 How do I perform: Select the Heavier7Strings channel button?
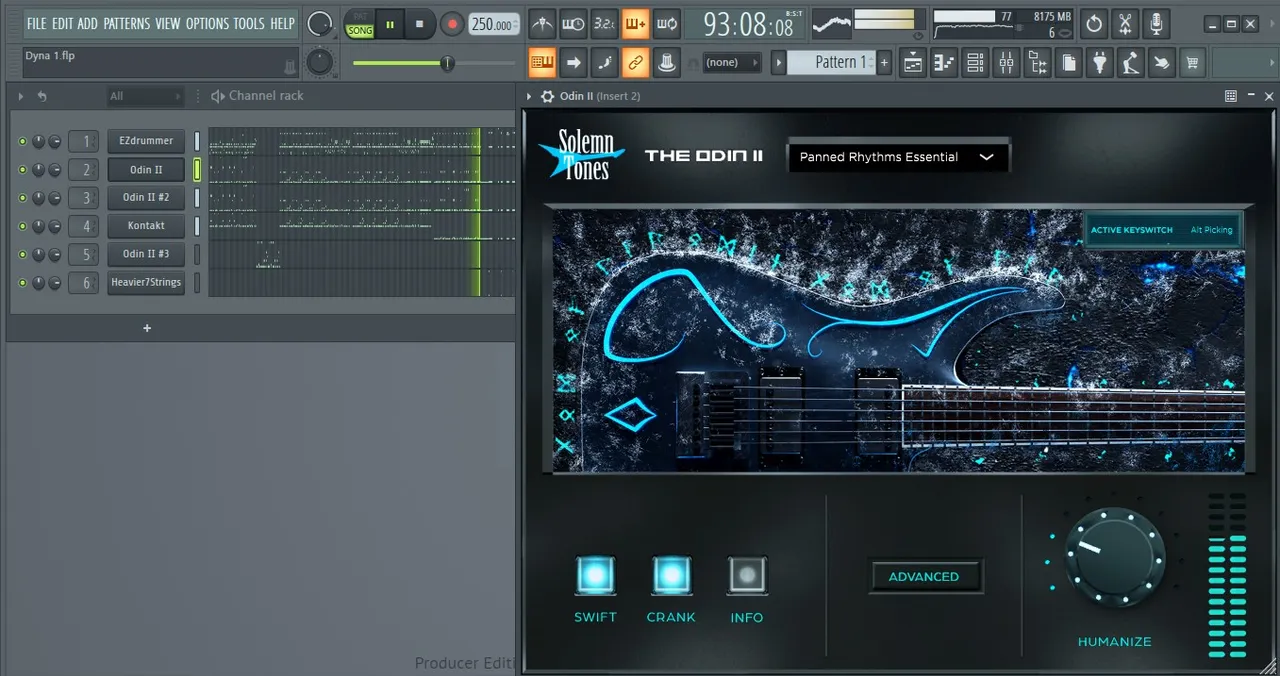[146, 282]
